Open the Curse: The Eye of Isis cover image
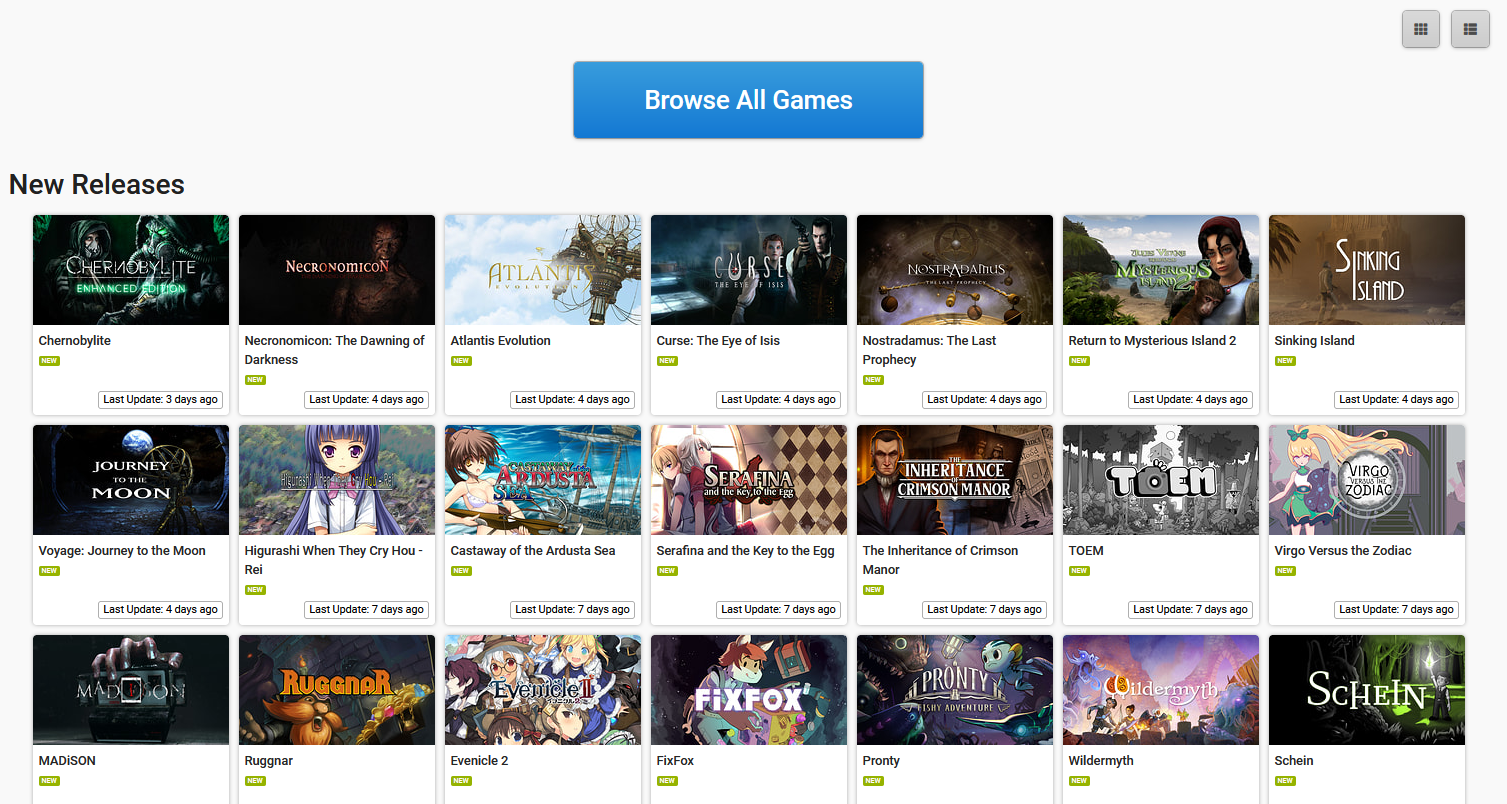 coord(749,270)
